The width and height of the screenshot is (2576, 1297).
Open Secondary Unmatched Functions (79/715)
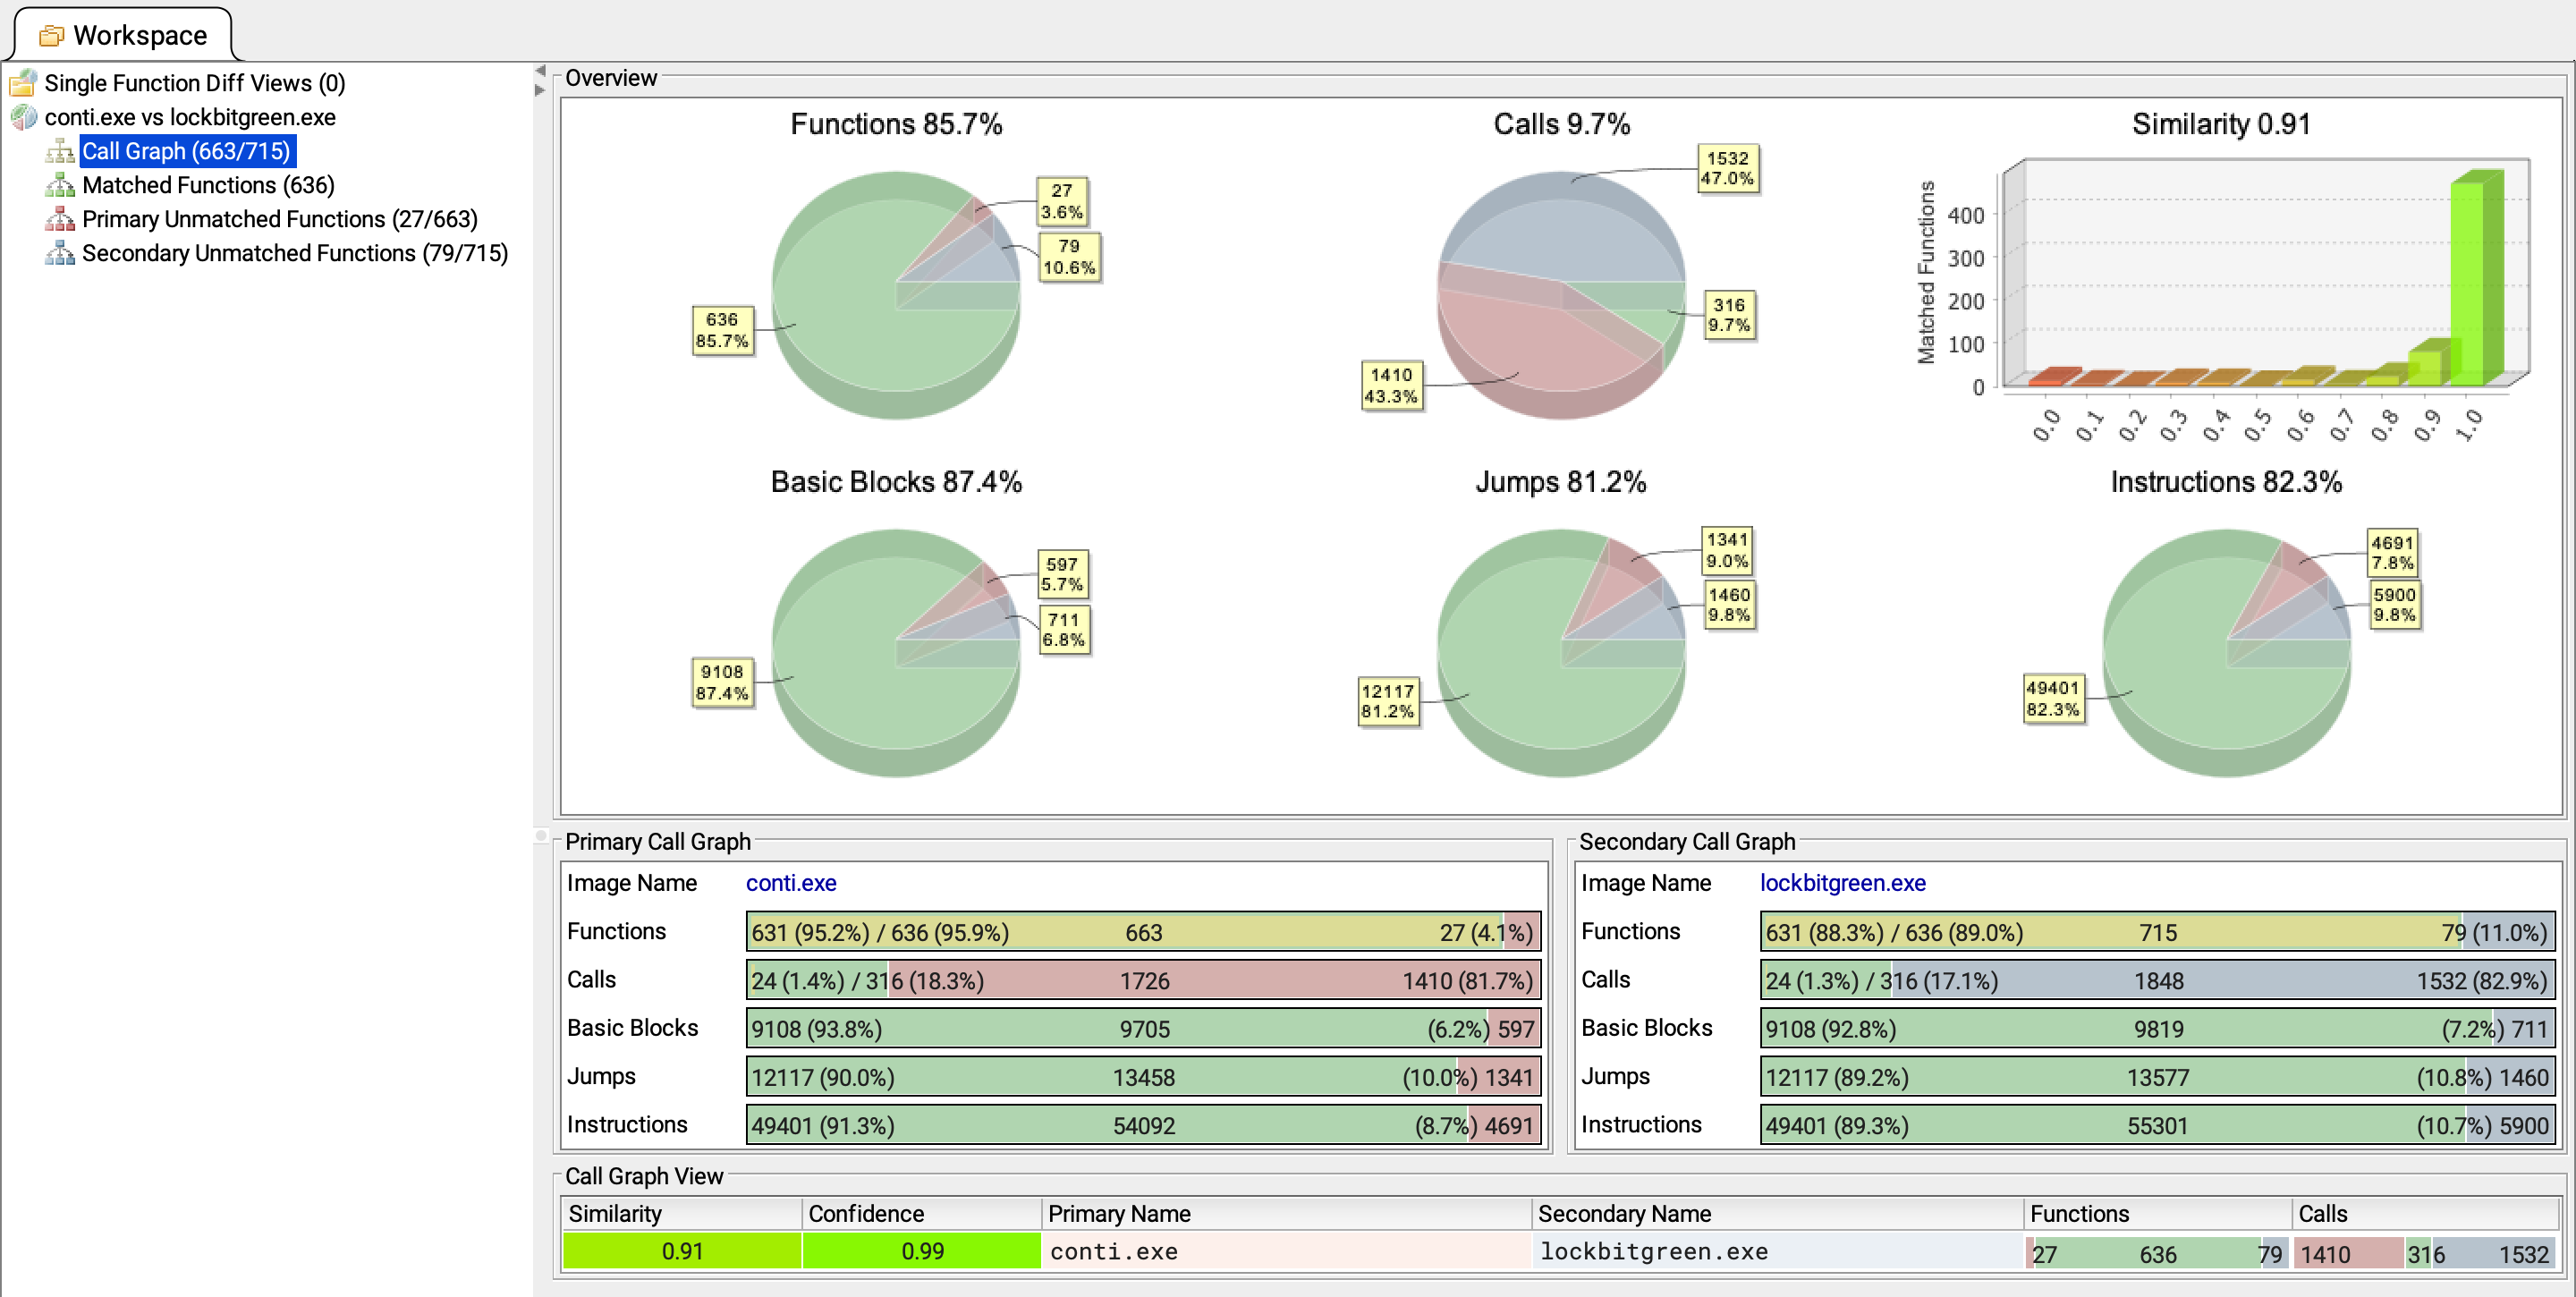[295, 253]
